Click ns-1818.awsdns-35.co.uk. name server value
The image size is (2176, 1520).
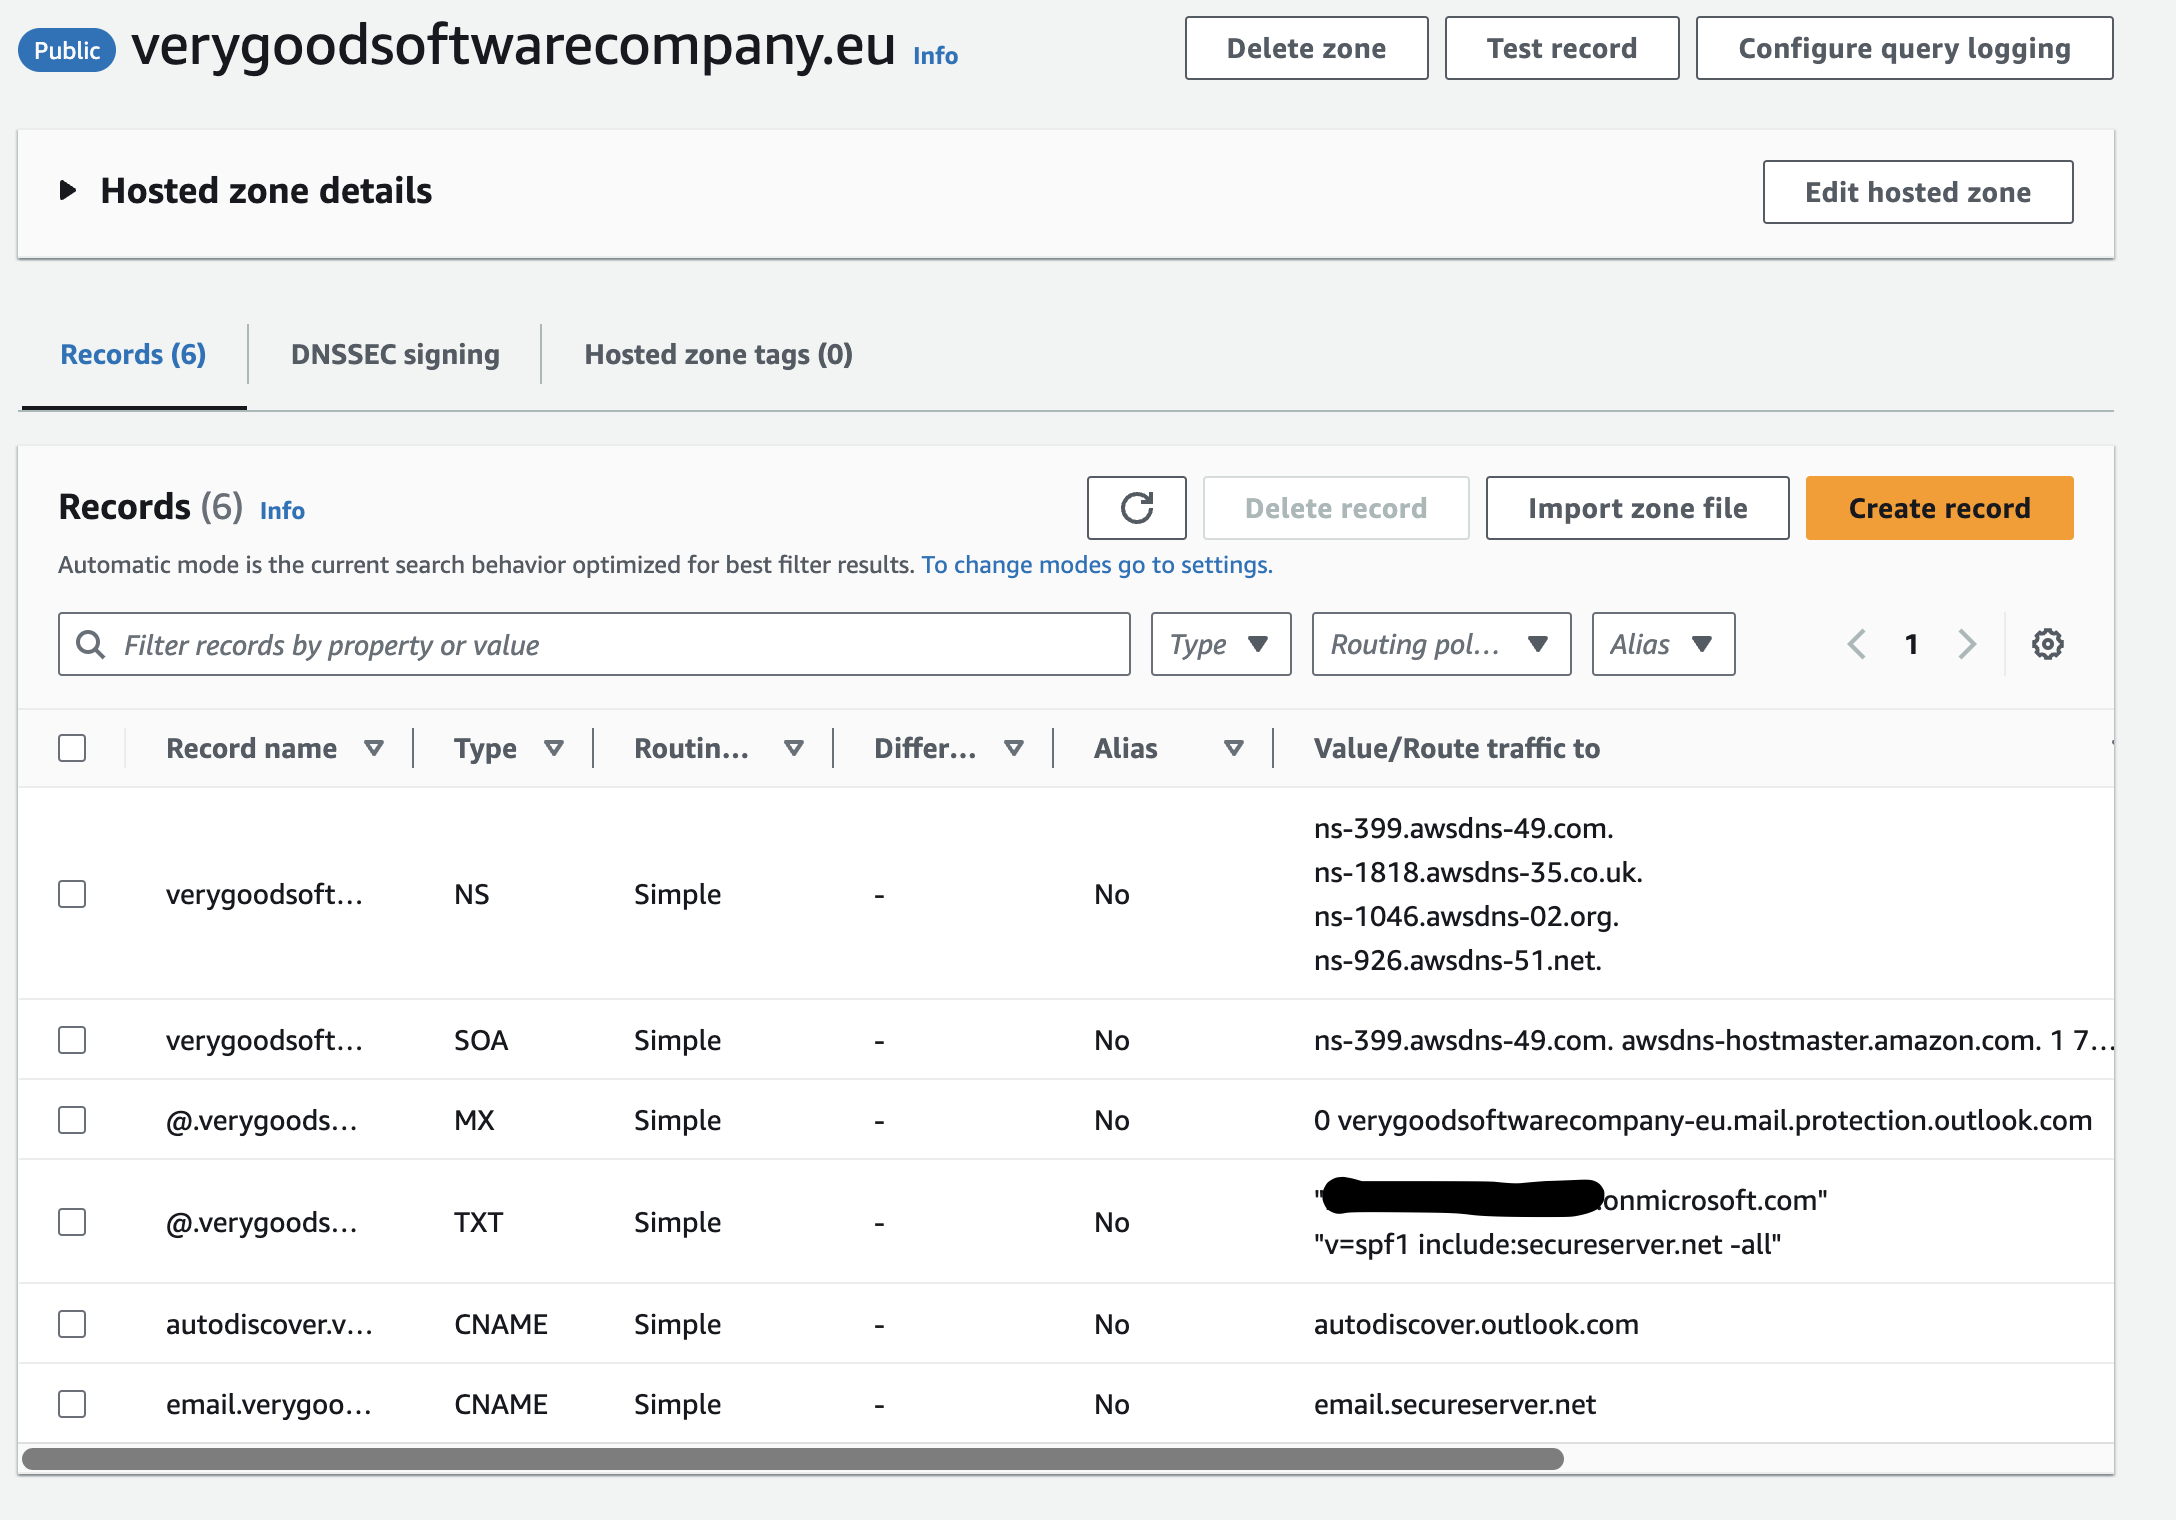1478,872
